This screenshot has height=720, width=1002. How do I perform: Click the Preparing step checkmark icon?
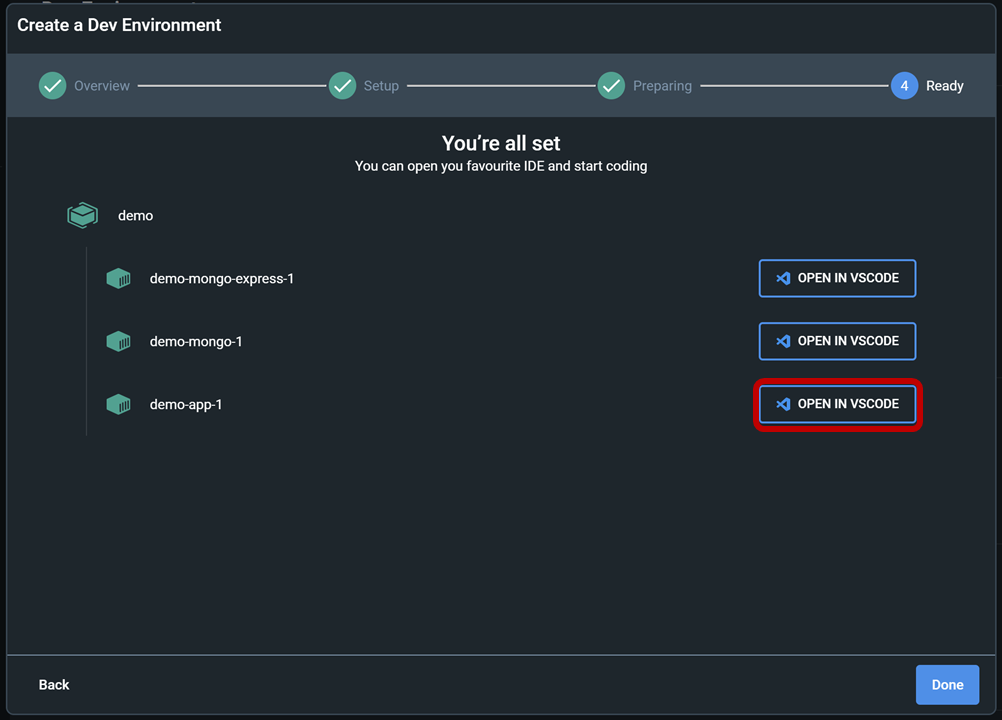[x=612, y=86]
